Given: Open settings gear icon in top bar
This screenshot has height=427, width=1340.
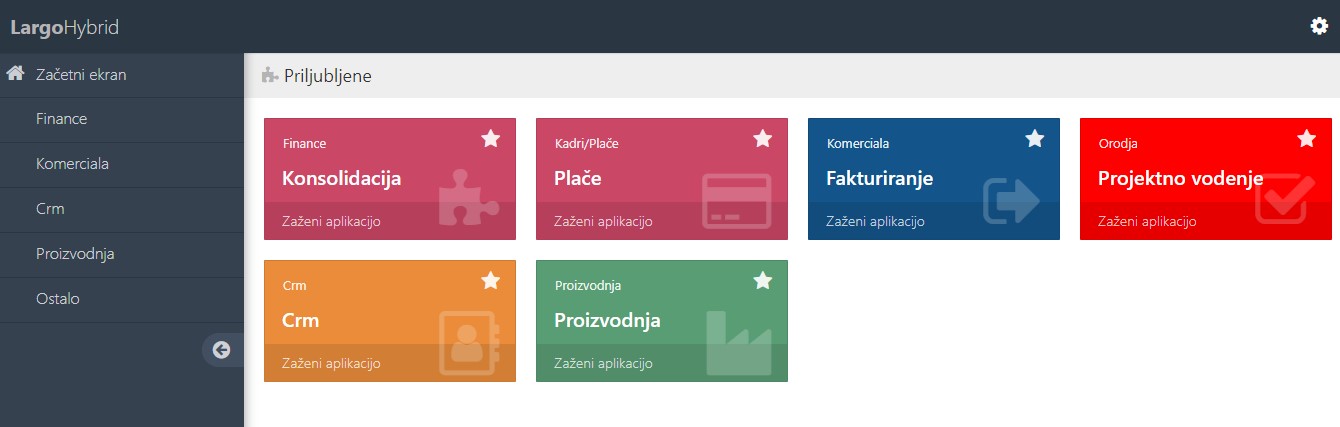Looking at the screenshot, I should click(x=1319, y=26).
